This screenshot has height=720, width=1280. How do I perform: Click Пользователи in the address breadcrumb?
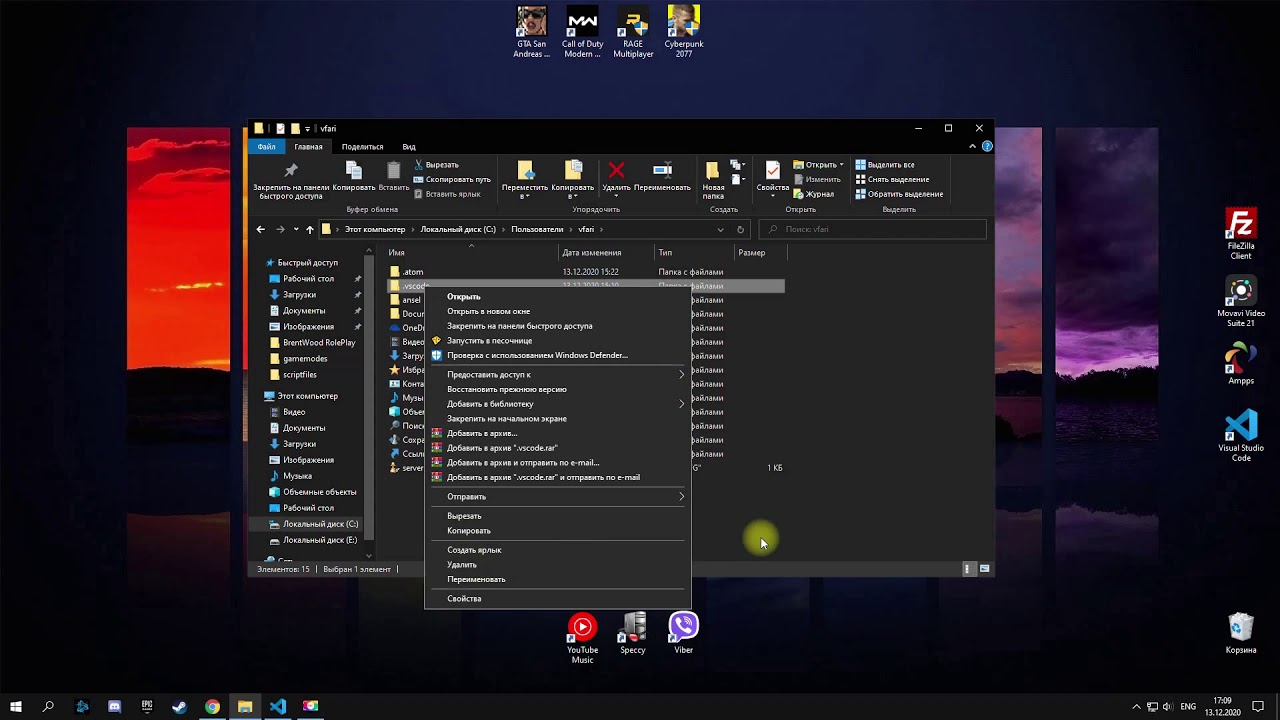click(x=537, y=229)
